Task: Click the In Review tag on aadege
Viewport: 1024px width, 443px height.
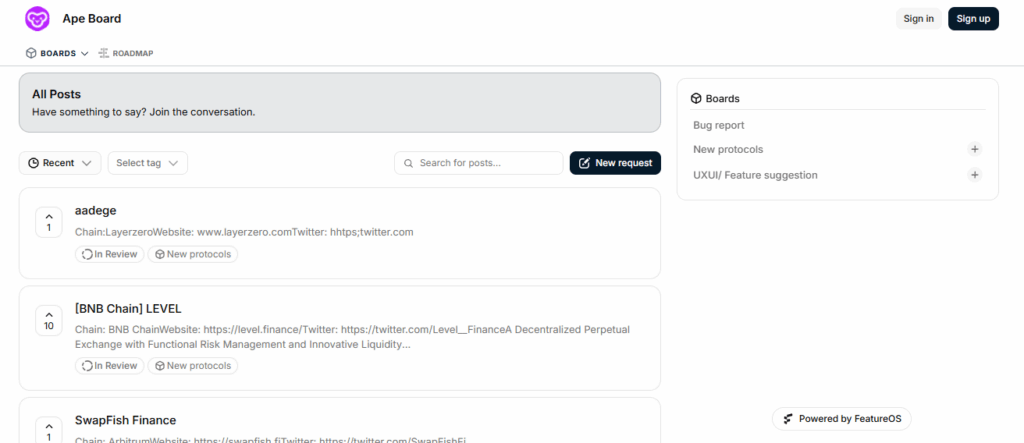Action: point(110,254)
